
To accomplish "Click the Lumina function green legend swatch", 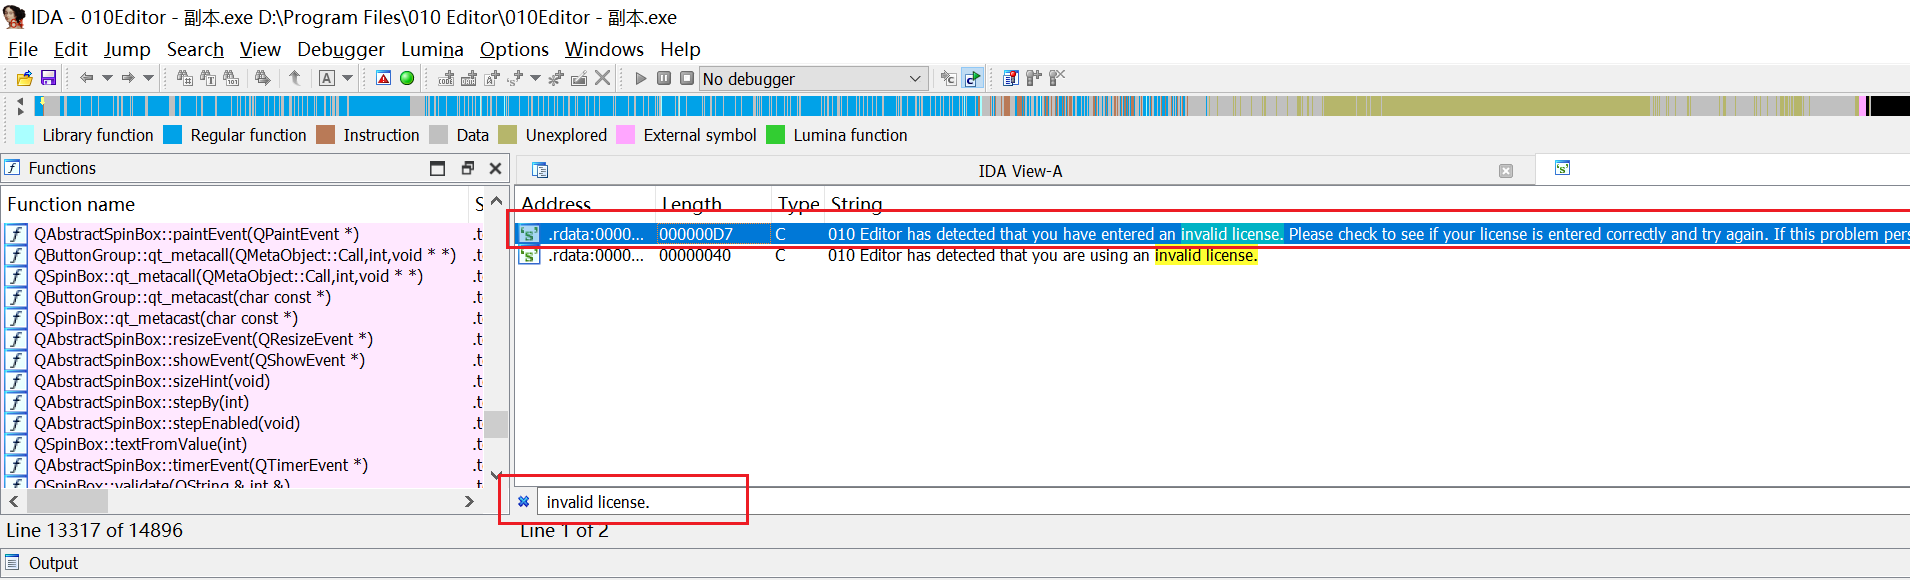I will [775, 135].
